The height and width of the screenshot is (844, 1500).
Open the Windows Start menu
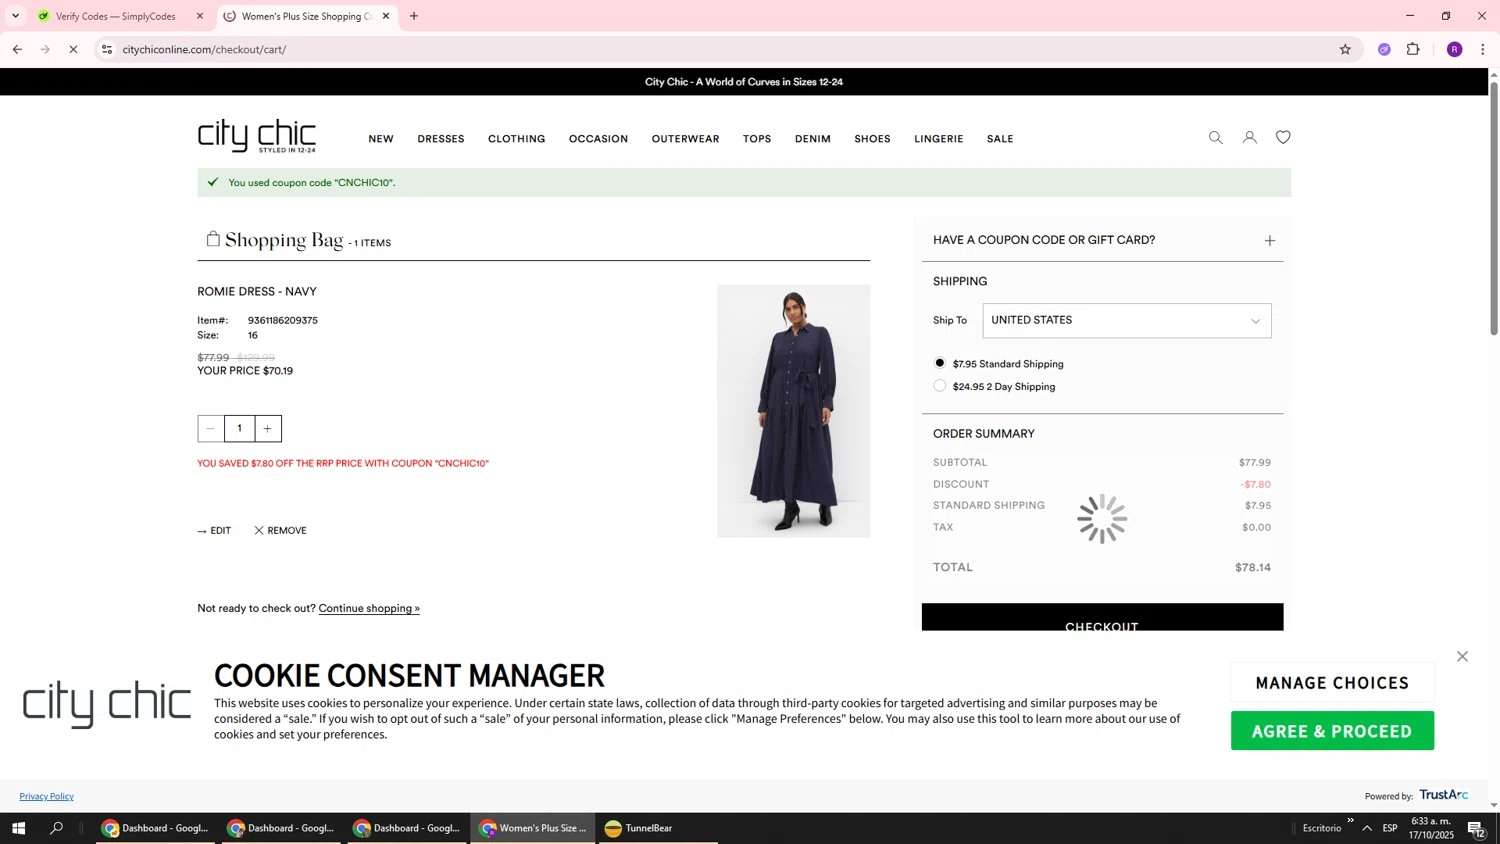point(18,829)
